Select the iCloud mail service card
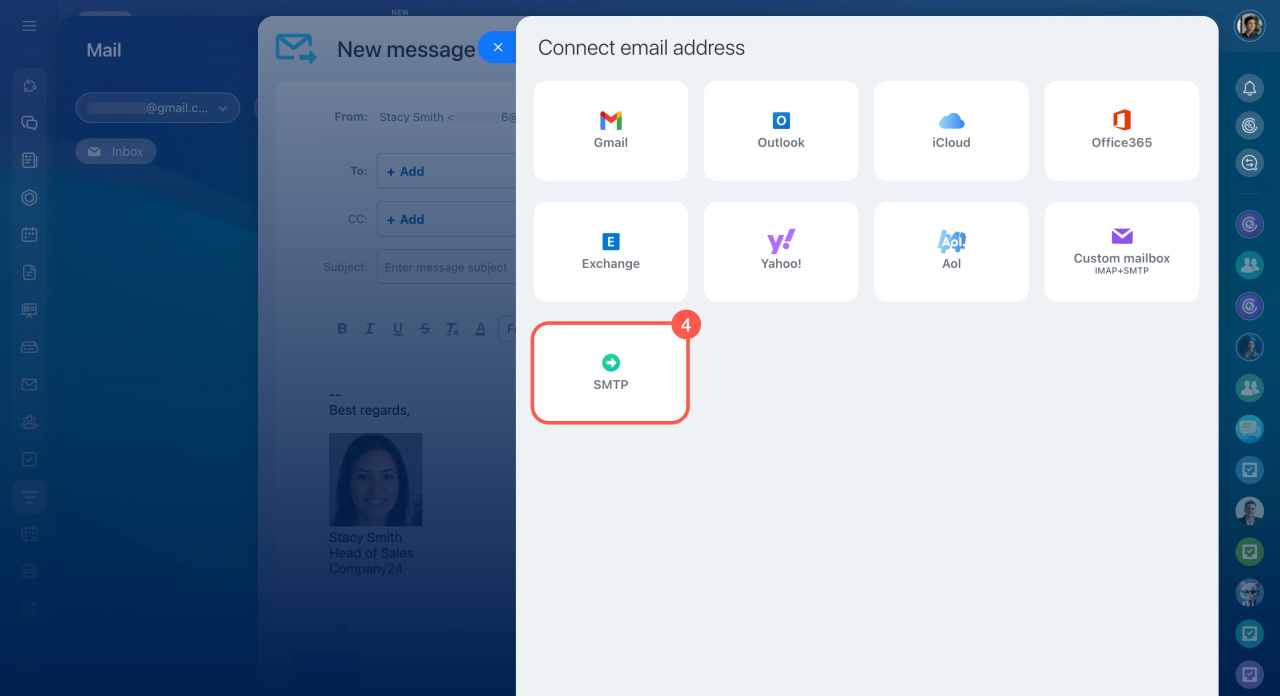 [x=951, y=131]
